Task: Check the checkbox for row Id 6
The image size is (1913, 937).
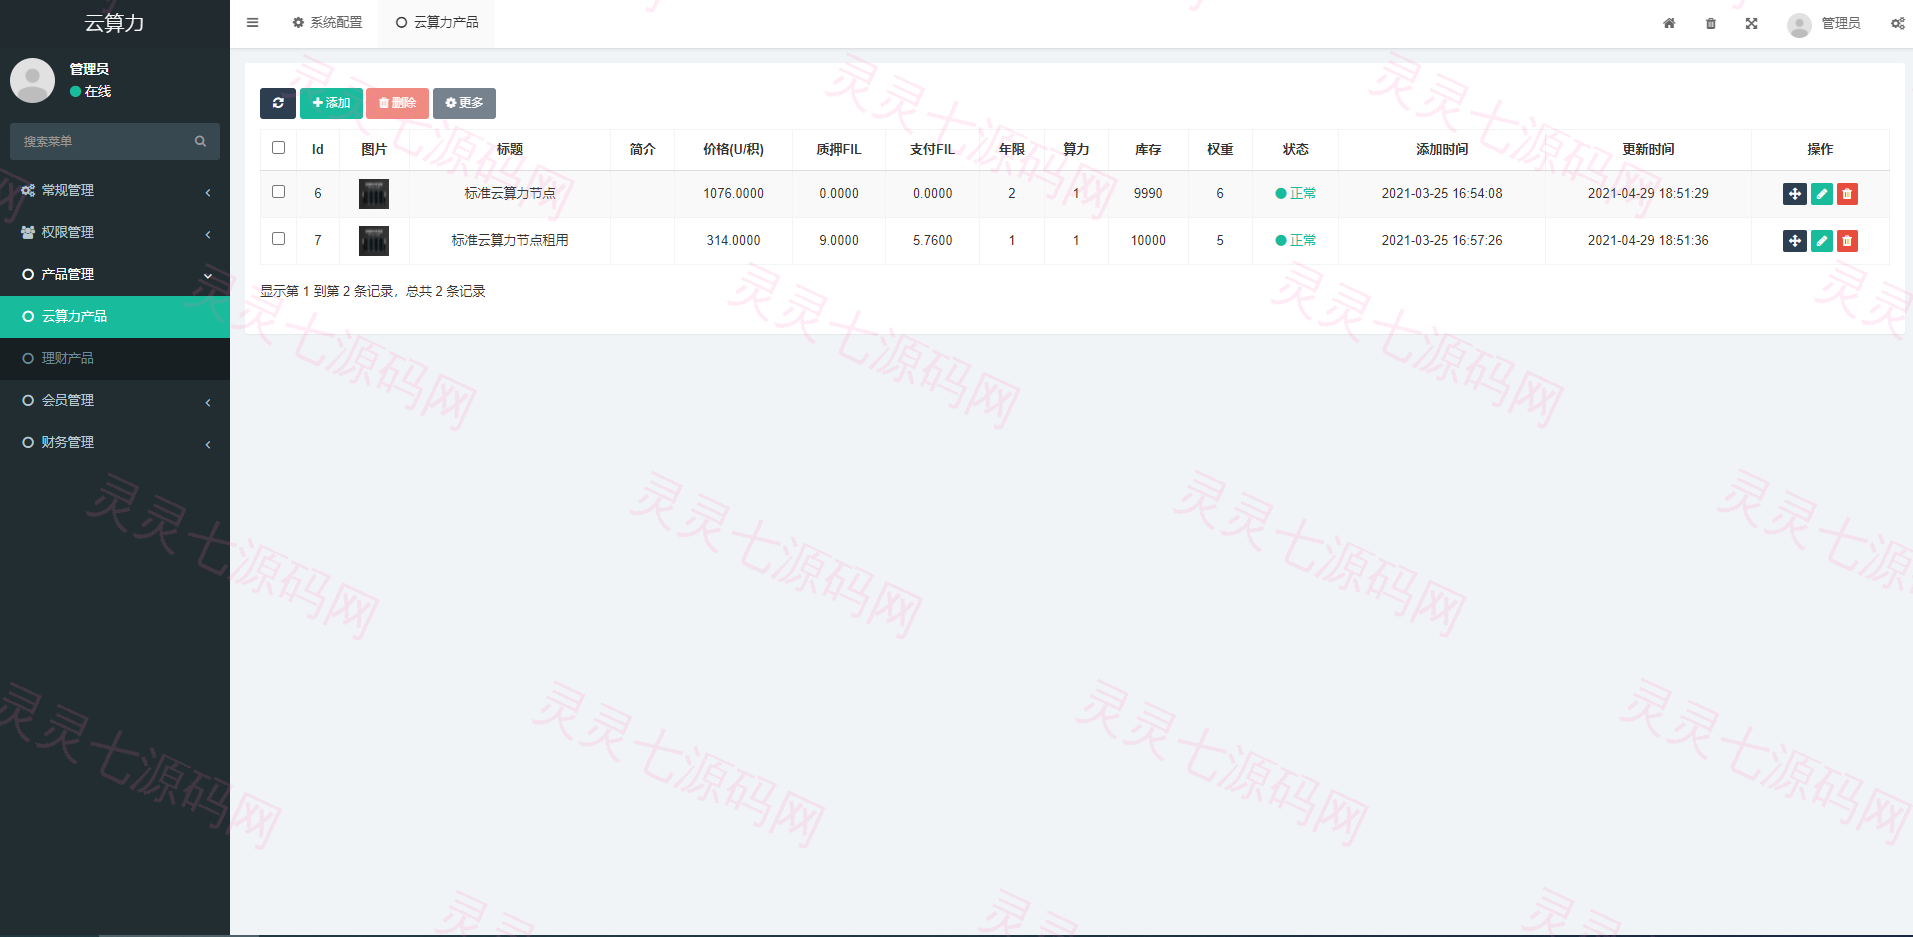Action: pos(278,192)
